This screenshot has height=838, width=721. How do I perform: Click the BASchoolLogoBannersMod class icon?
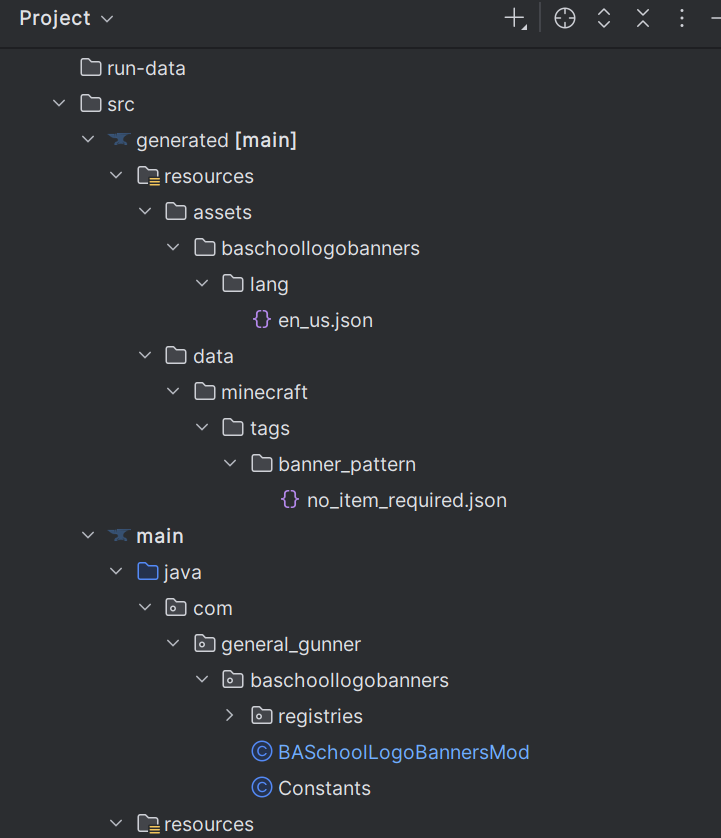pyautogui.click(x=262, y=751)
